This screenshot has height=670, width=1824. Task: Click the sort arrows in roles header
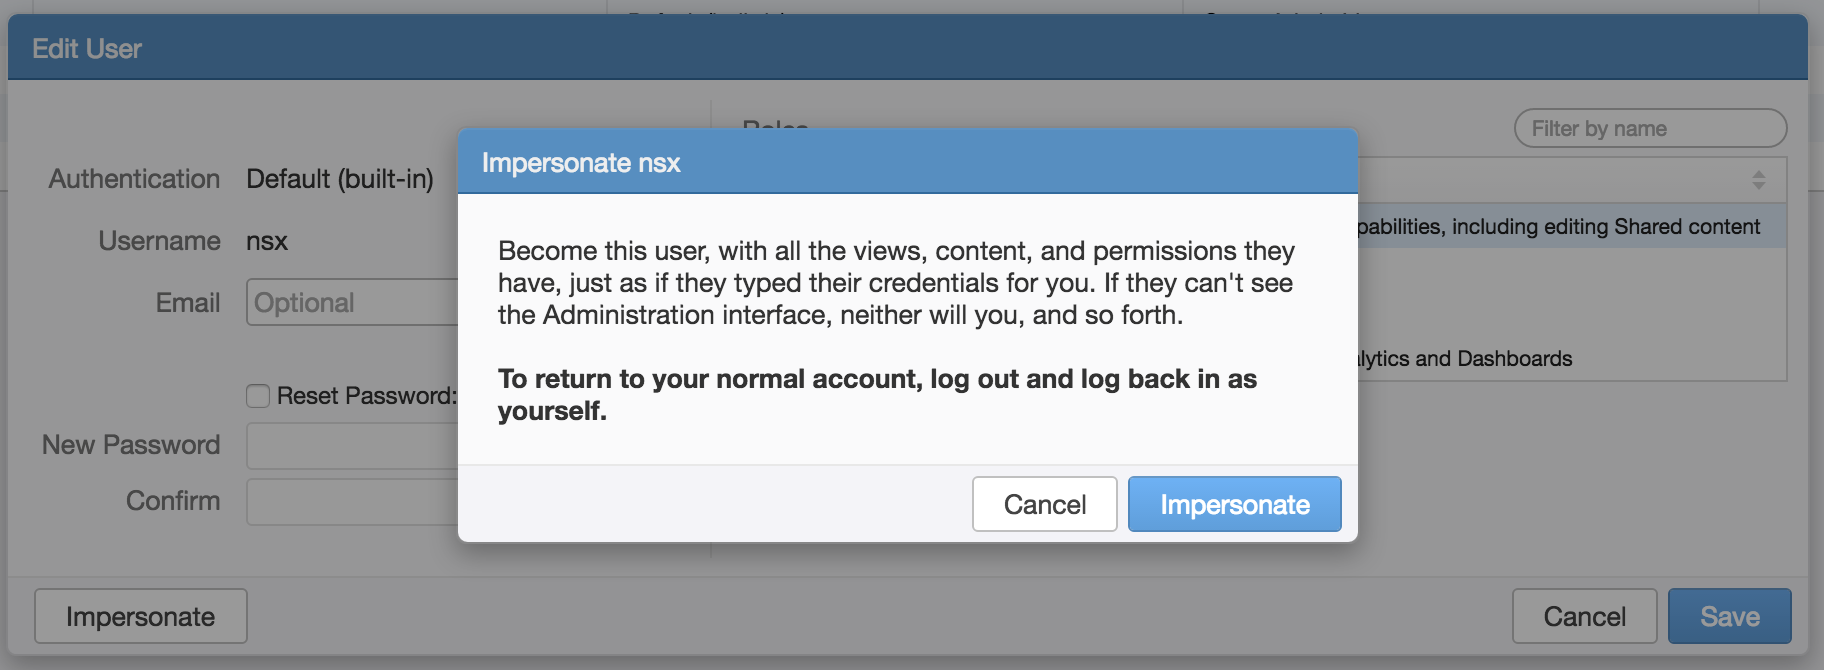pos(1758,180)
